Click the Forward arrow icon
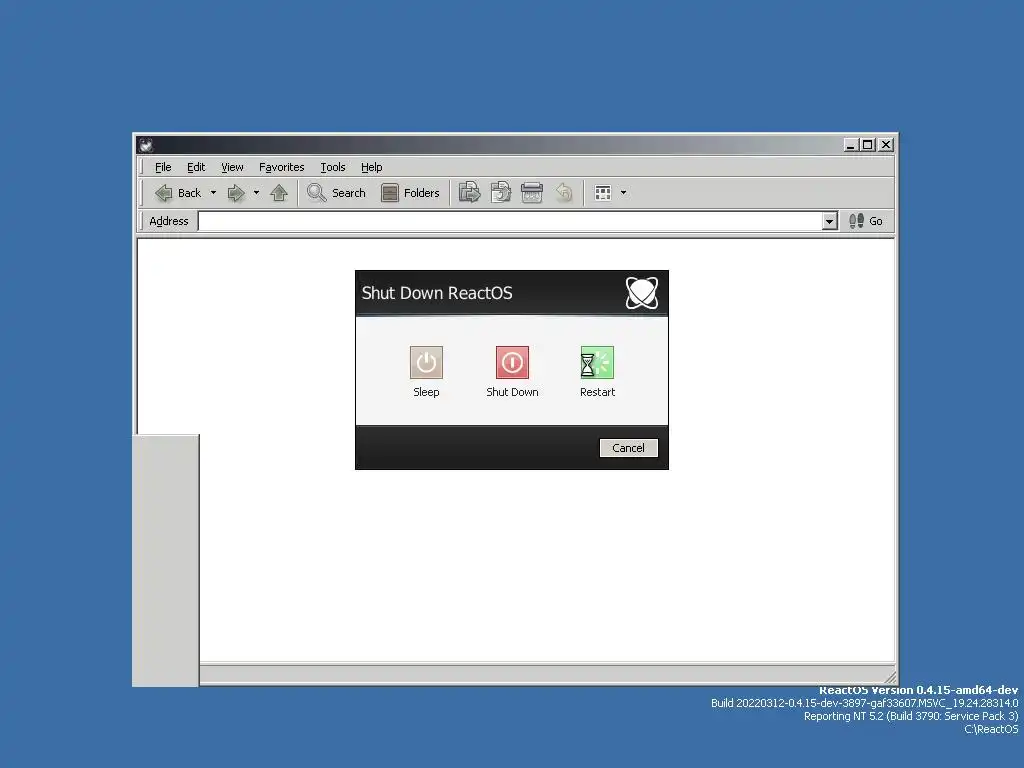This screenshot has height=768, width=1024. [x=236, y=193]
